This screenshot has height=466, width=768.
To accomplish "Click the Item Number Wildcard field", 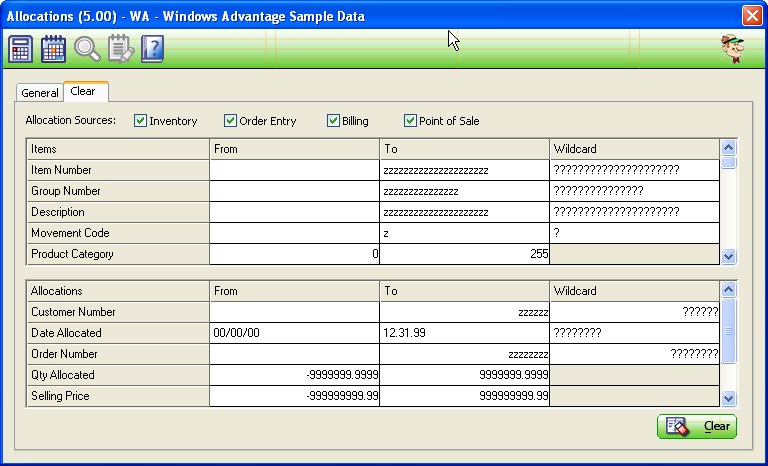I will (x=634, y=170).
